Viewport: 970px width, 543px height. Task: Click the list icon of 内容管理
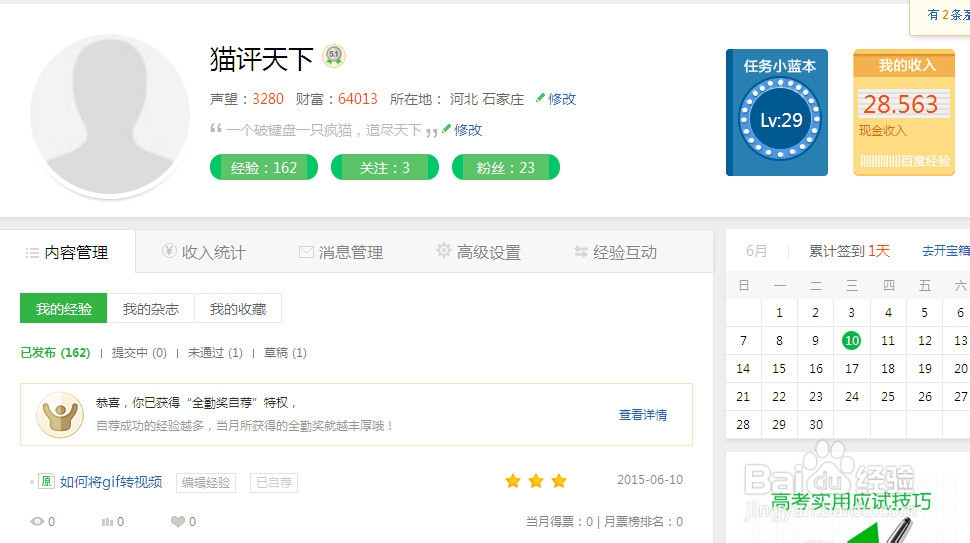(x=32, y=252)
